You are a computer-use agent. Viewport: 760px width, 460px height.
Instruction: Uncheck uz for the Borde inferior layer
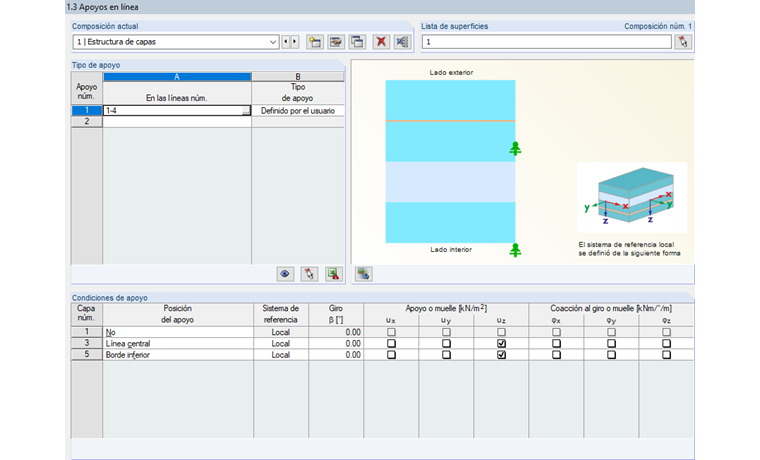[x=501, y=355]
